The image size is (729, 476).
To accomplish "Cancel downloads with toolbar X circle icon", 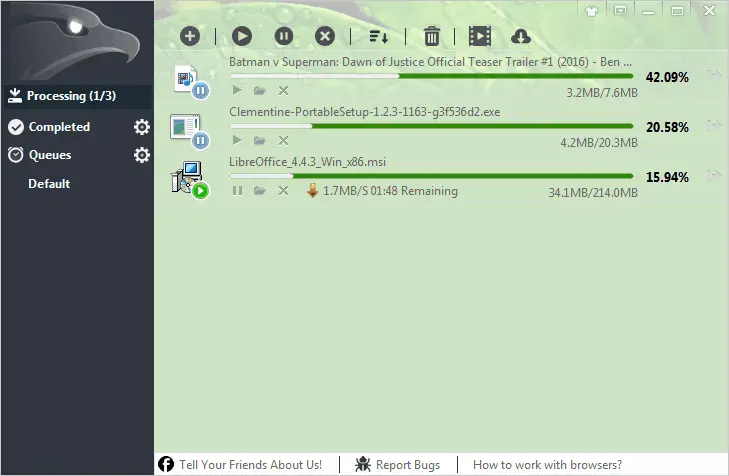I will point(325,36).
